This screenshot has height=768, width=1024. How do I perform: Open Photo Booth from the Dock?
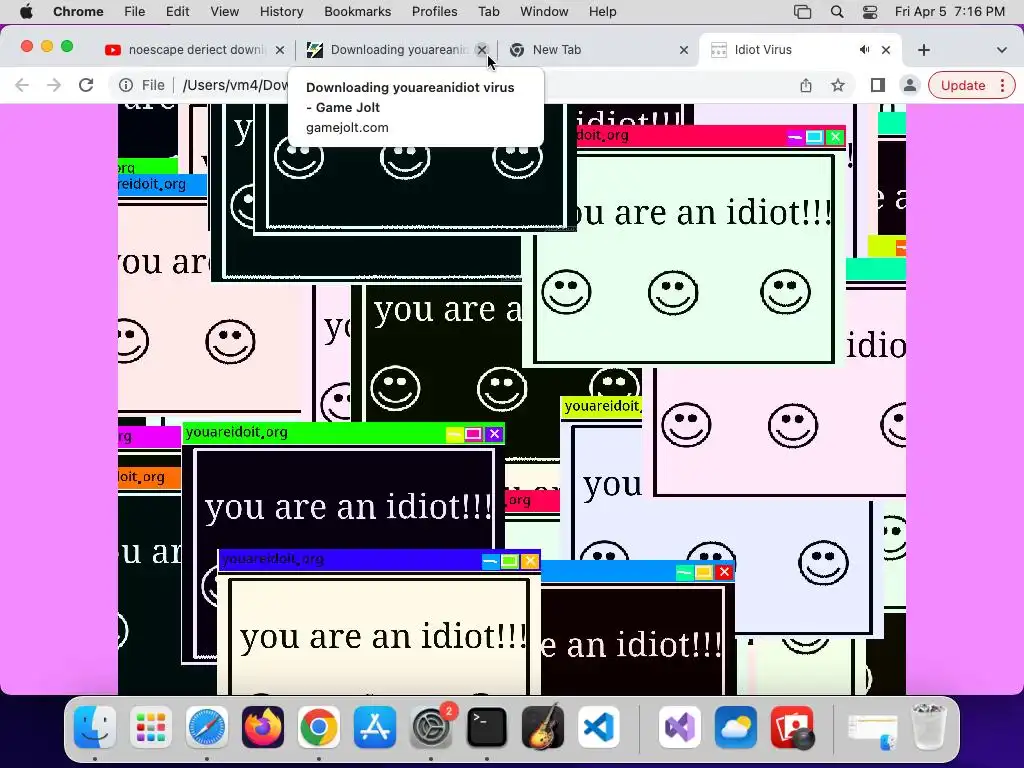tap(792, 727)
